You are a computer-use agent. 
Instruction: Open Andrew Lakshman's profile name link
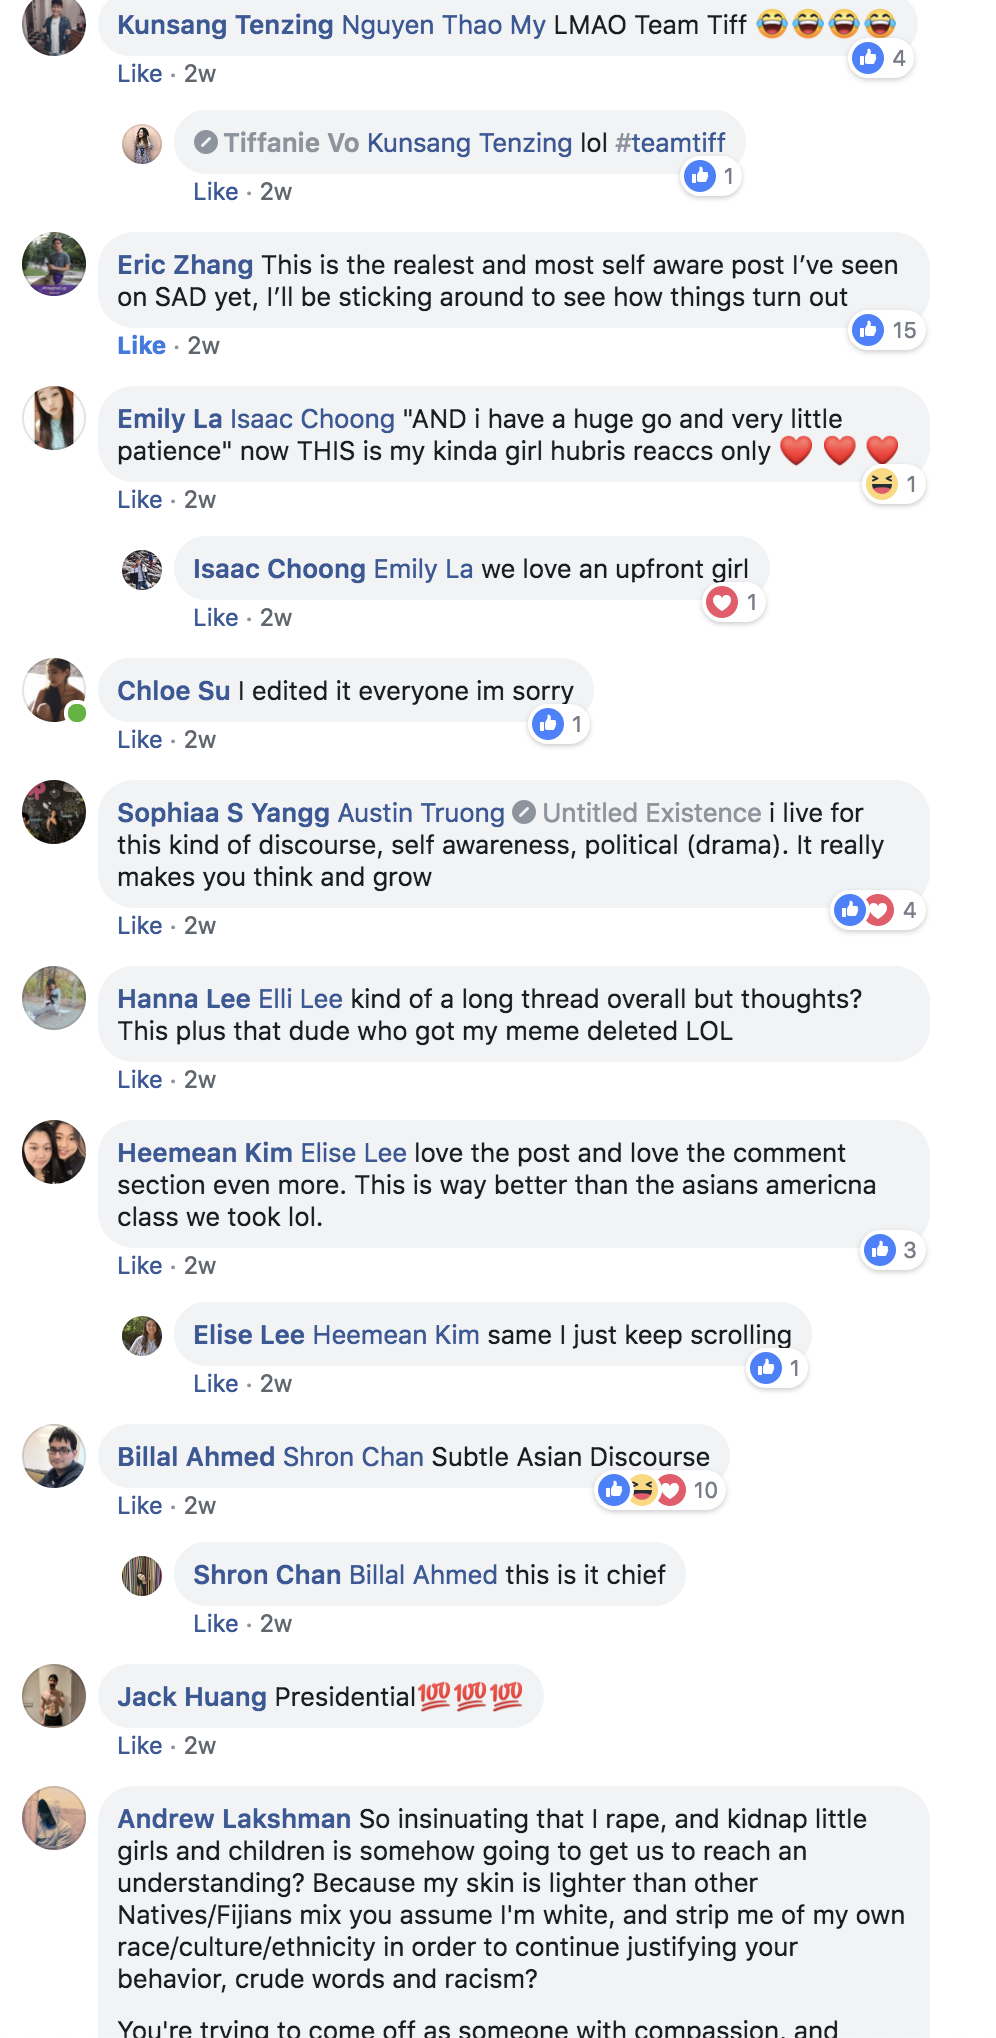234,1819
